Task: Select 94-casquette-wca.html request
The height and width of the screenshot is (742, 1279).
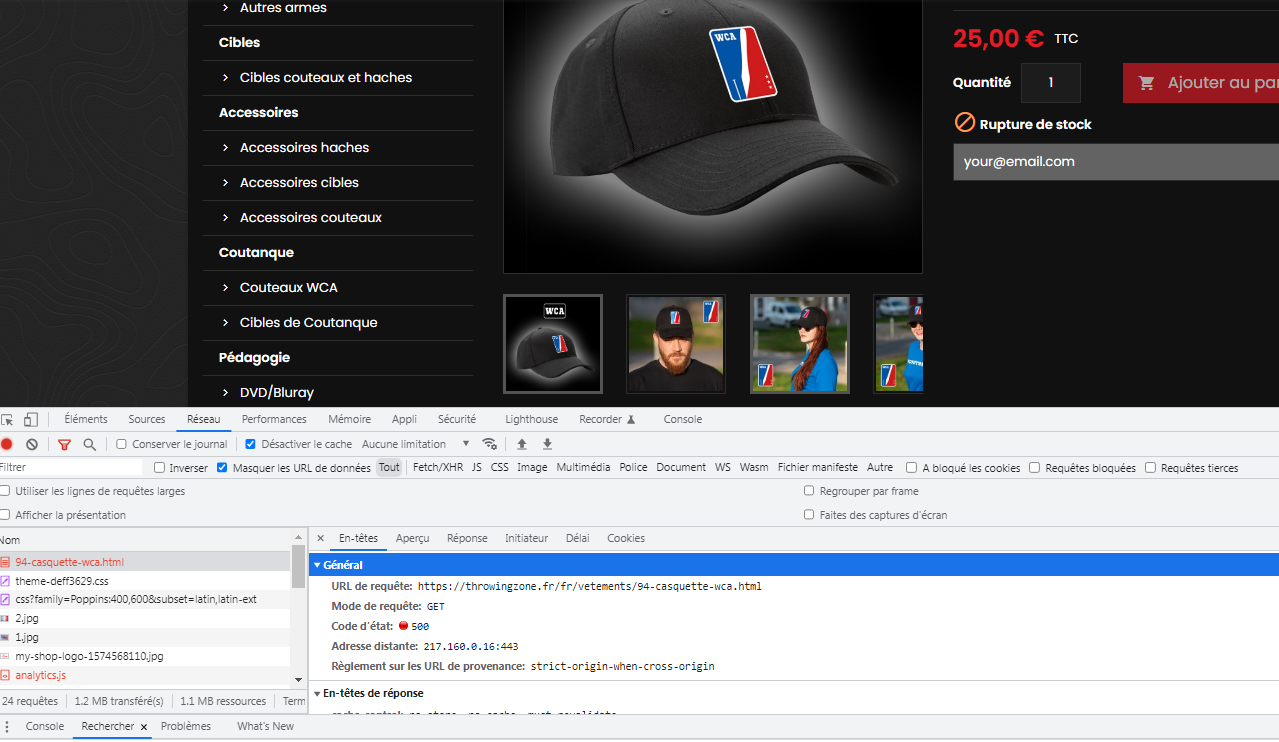Action: 146,562
